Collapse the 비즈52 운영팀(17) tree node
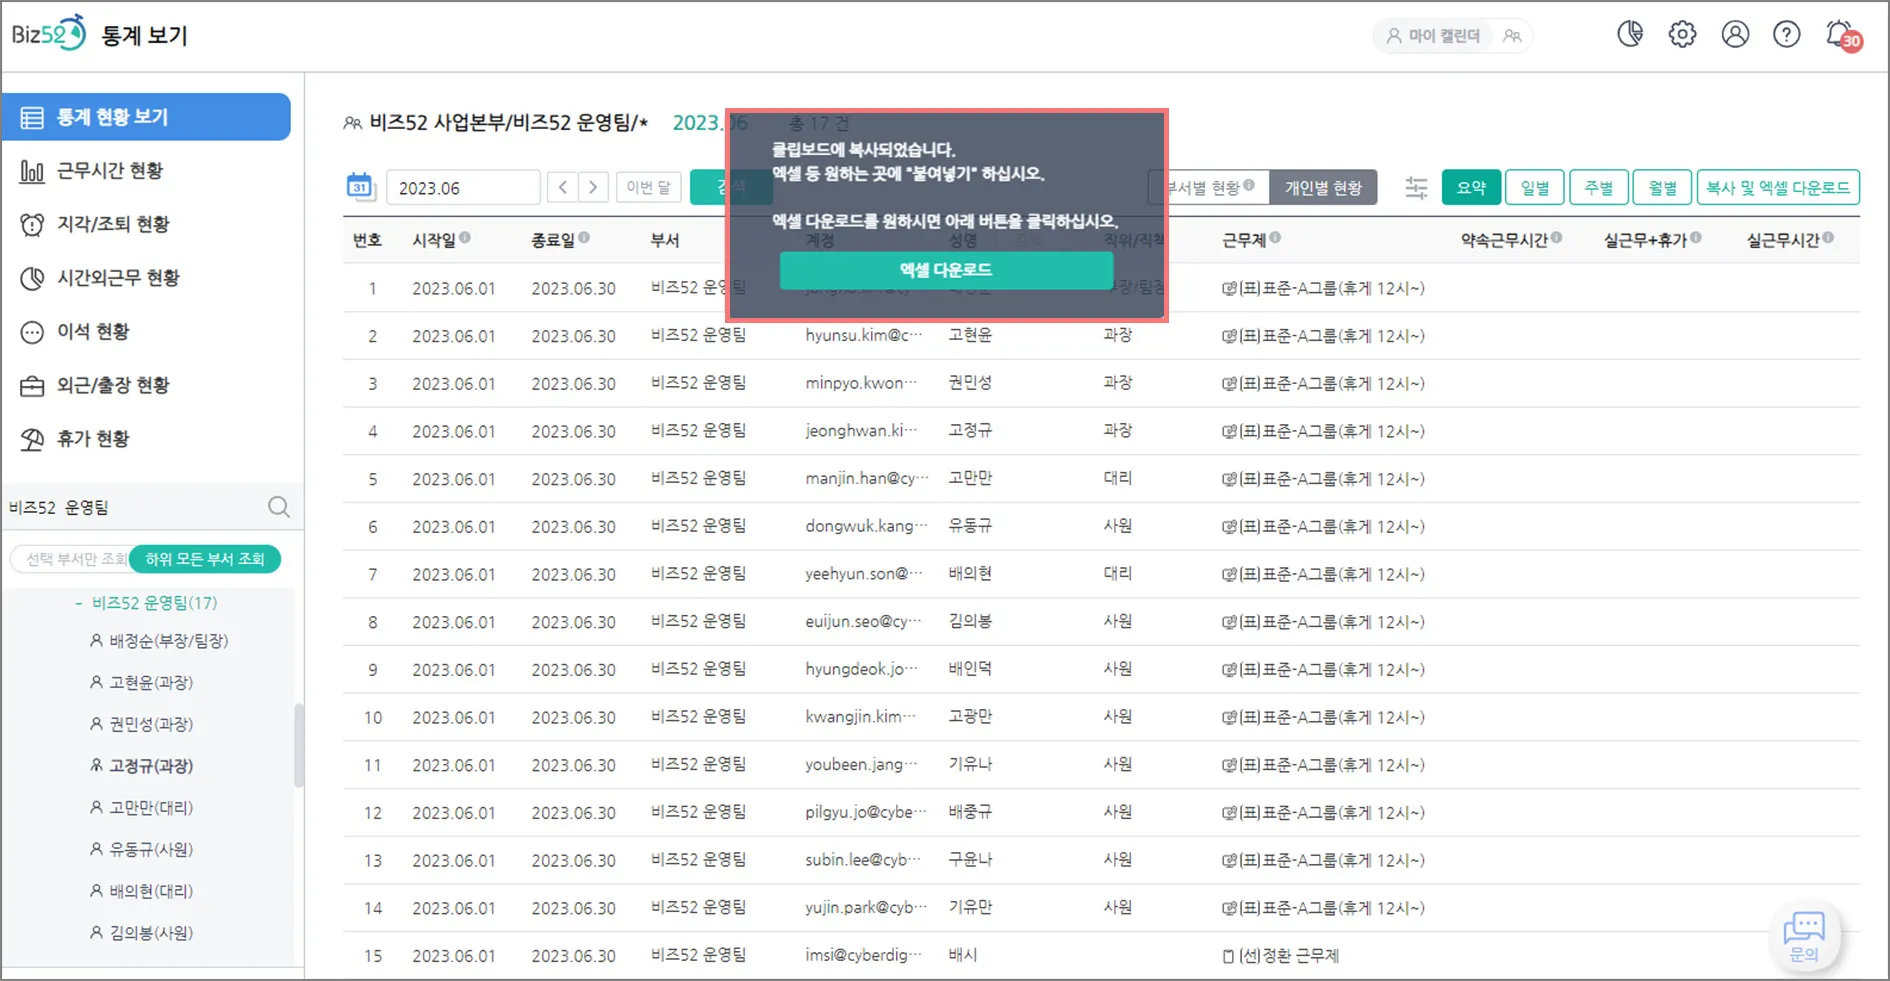 (x=79, y=603)
